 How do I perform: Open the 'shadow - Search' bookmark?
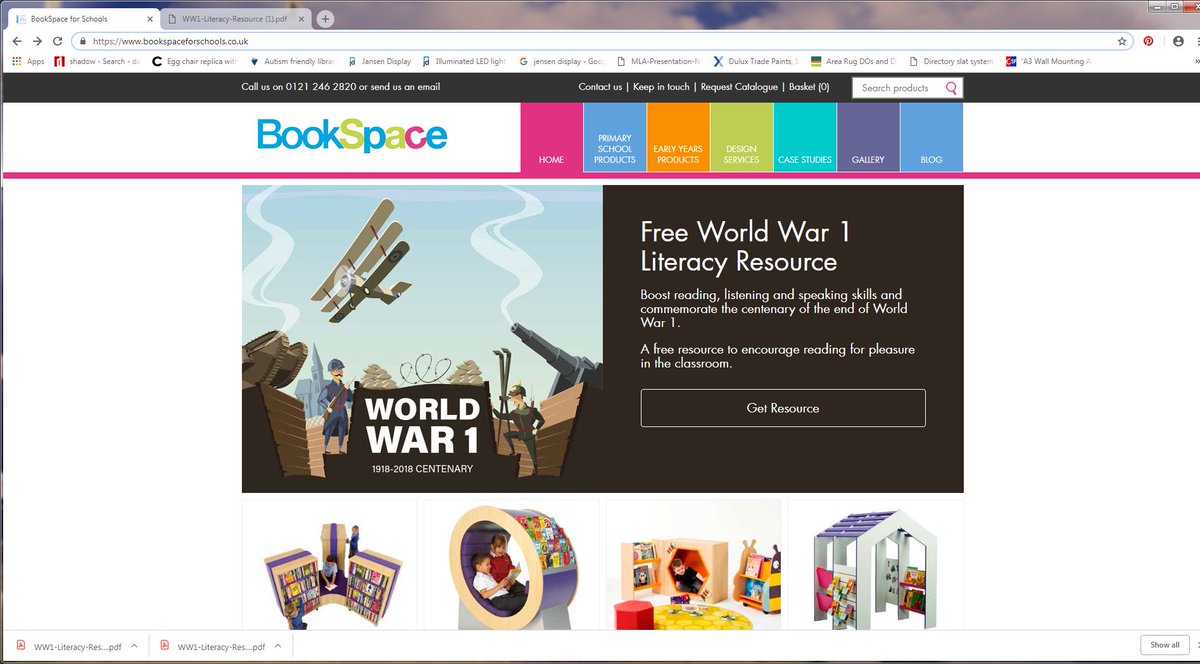click(98, 61)
